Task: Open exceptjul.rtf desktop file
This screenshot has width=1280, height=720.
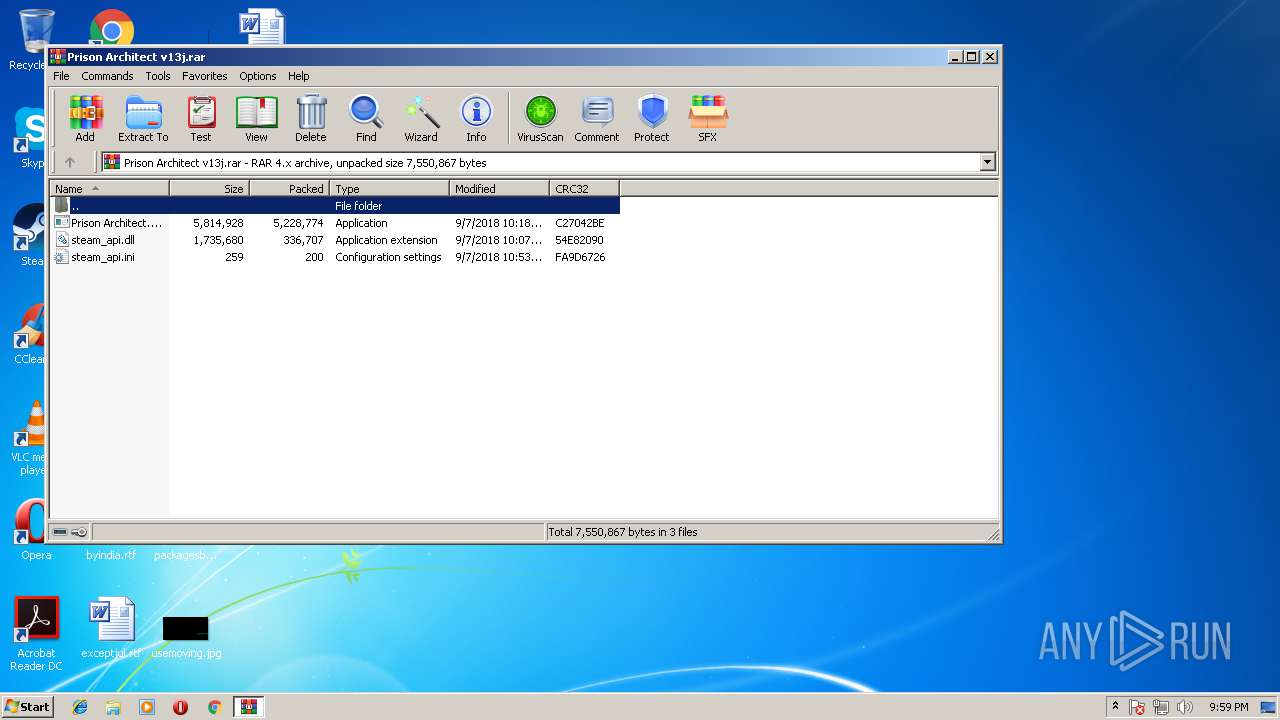Action: pos(111,629)
